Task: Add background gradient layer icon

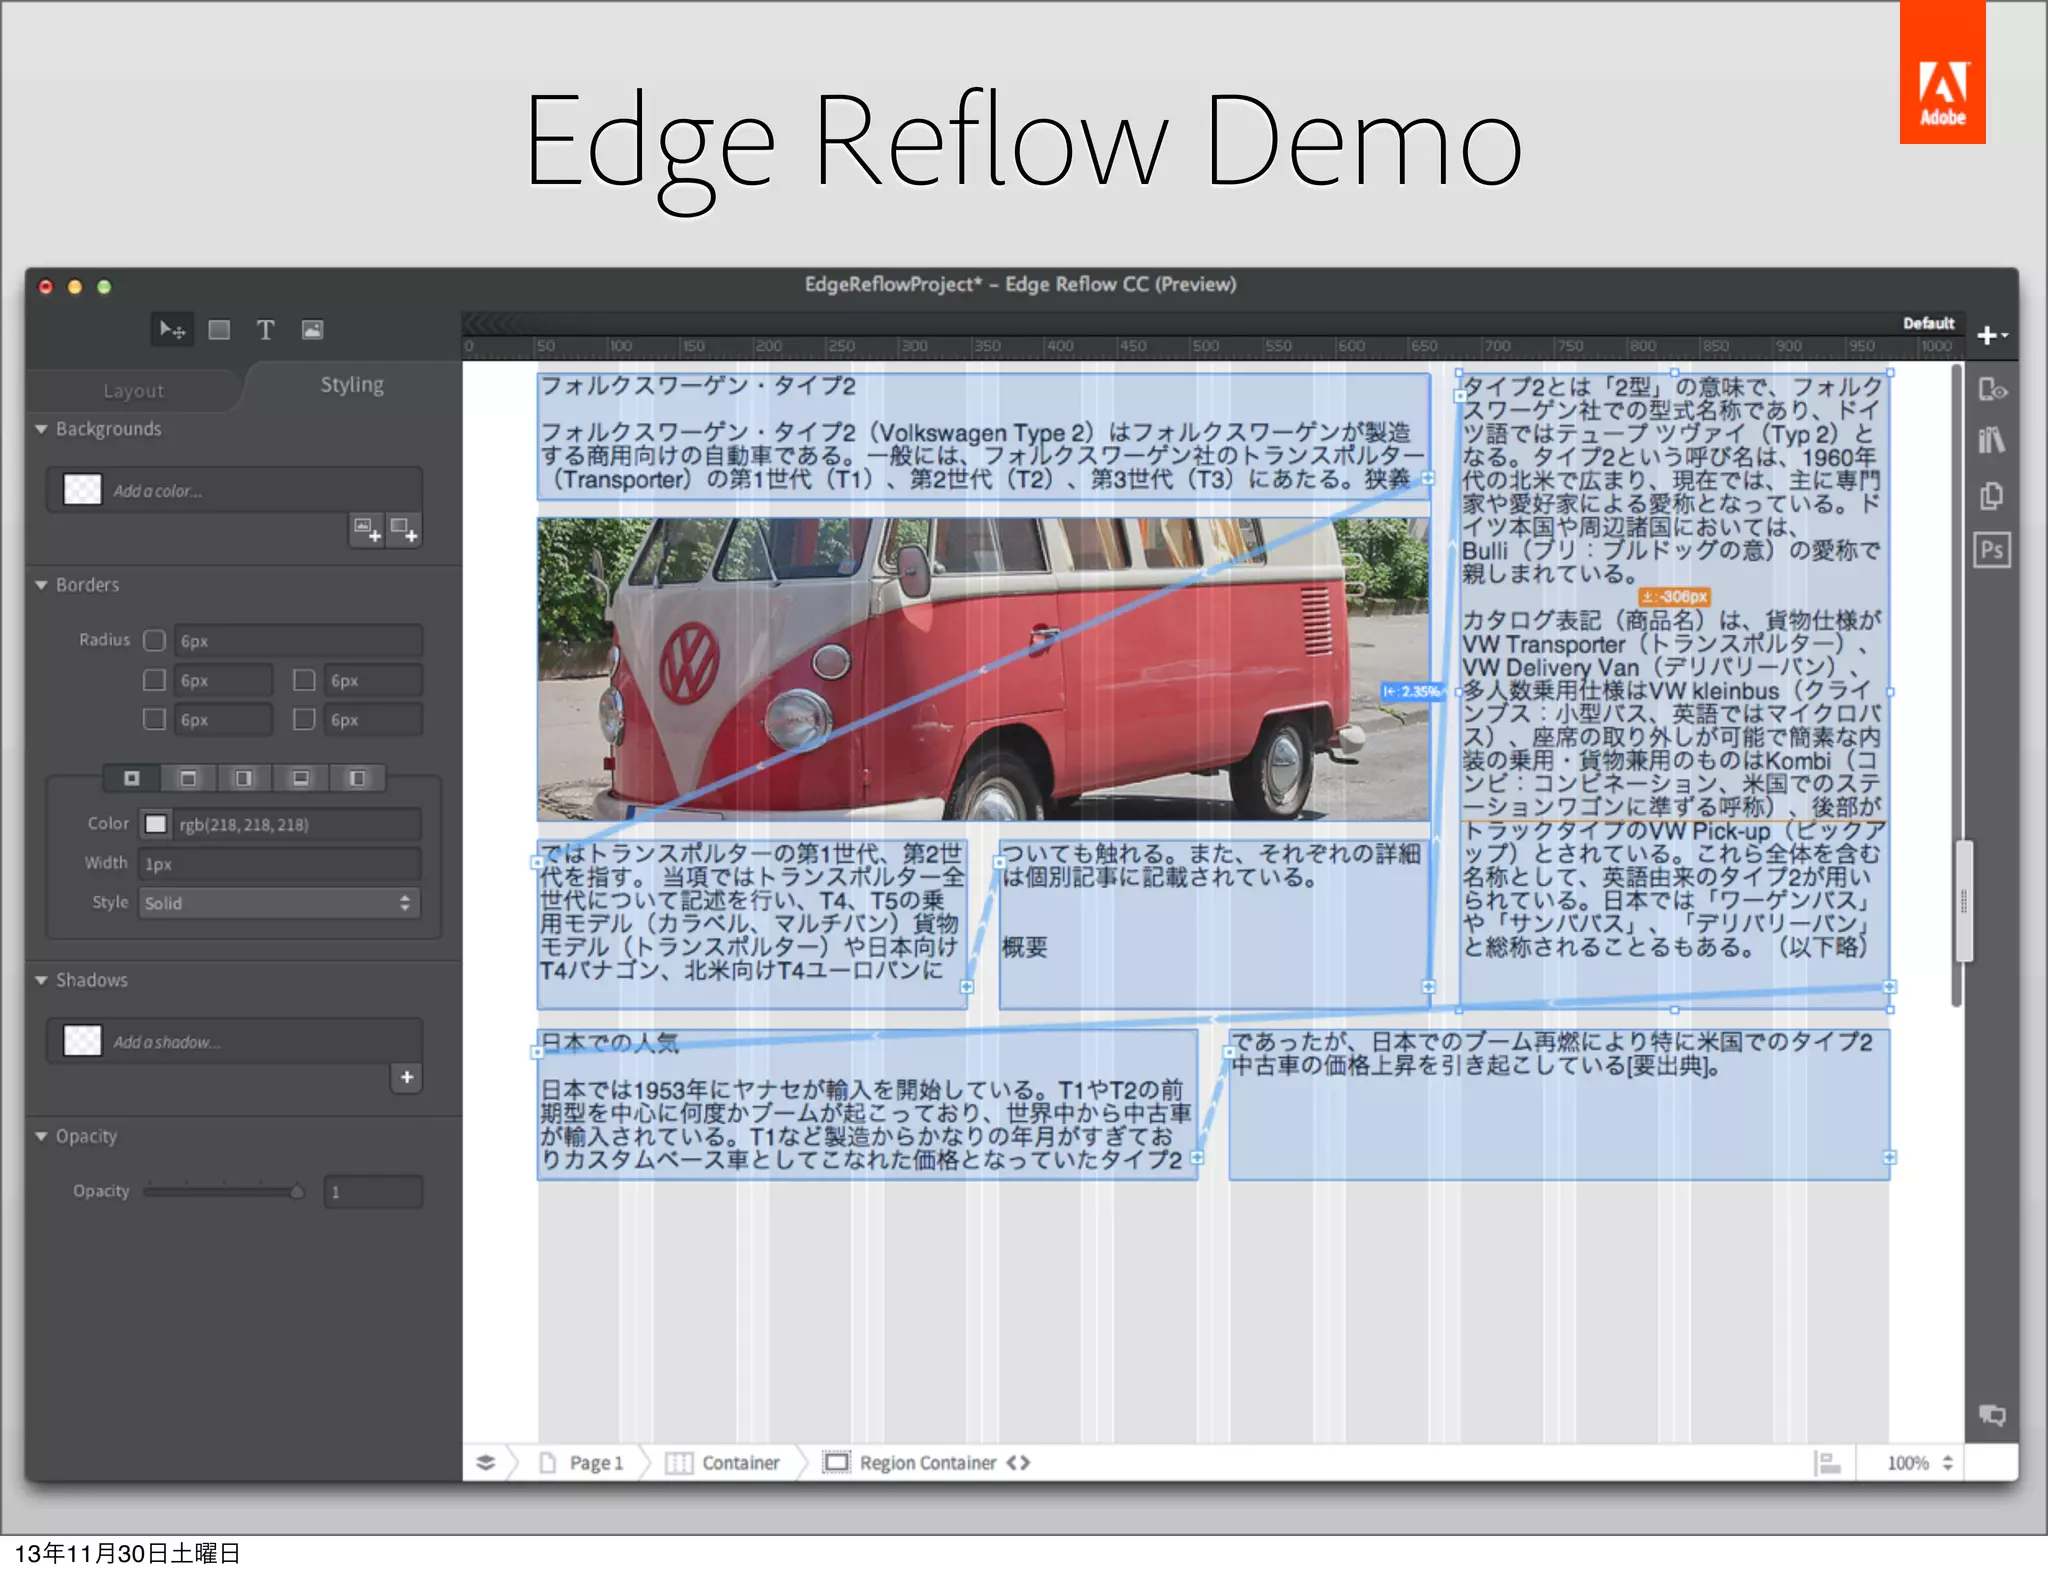Action: [404, 529]
